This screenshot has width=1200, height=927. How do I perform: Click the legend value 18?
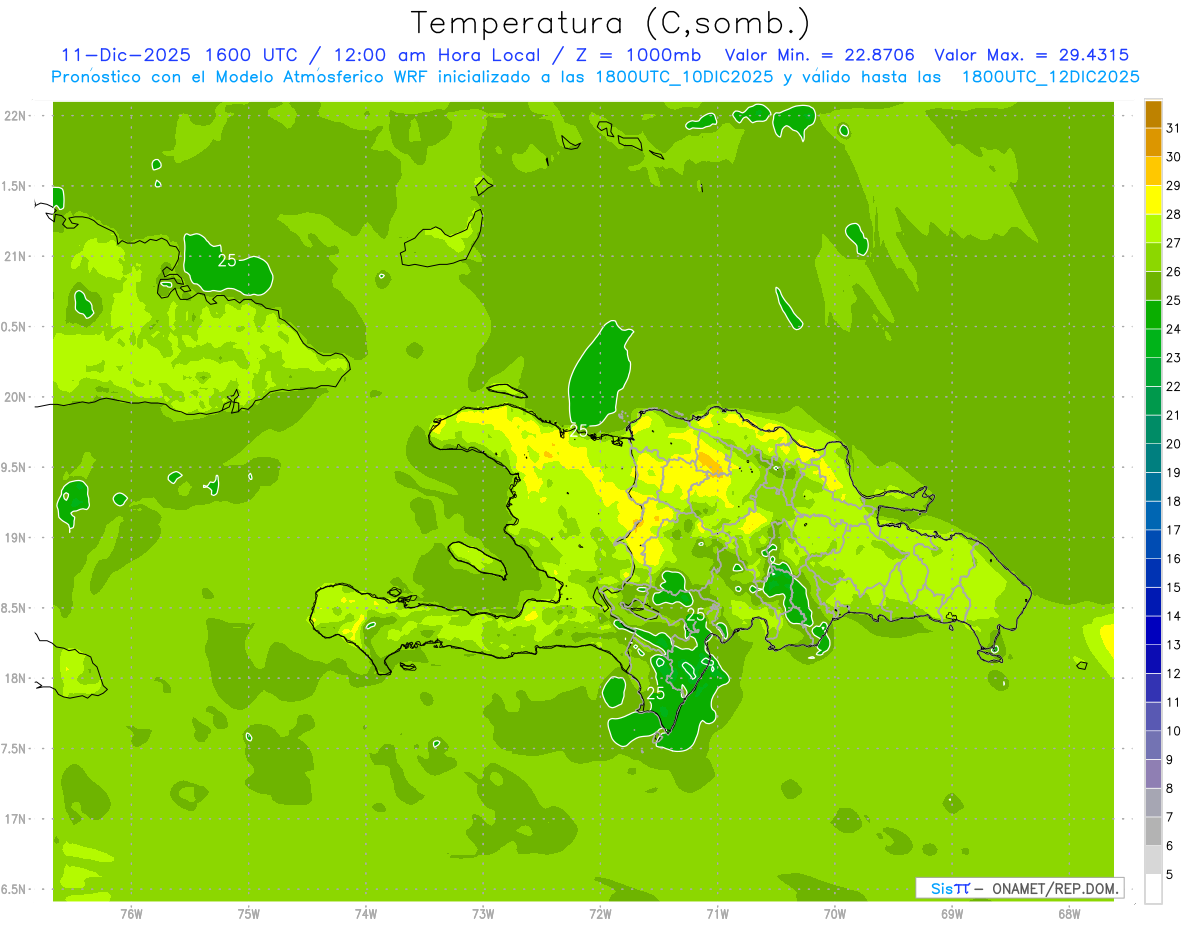(x=1174, y=501)
